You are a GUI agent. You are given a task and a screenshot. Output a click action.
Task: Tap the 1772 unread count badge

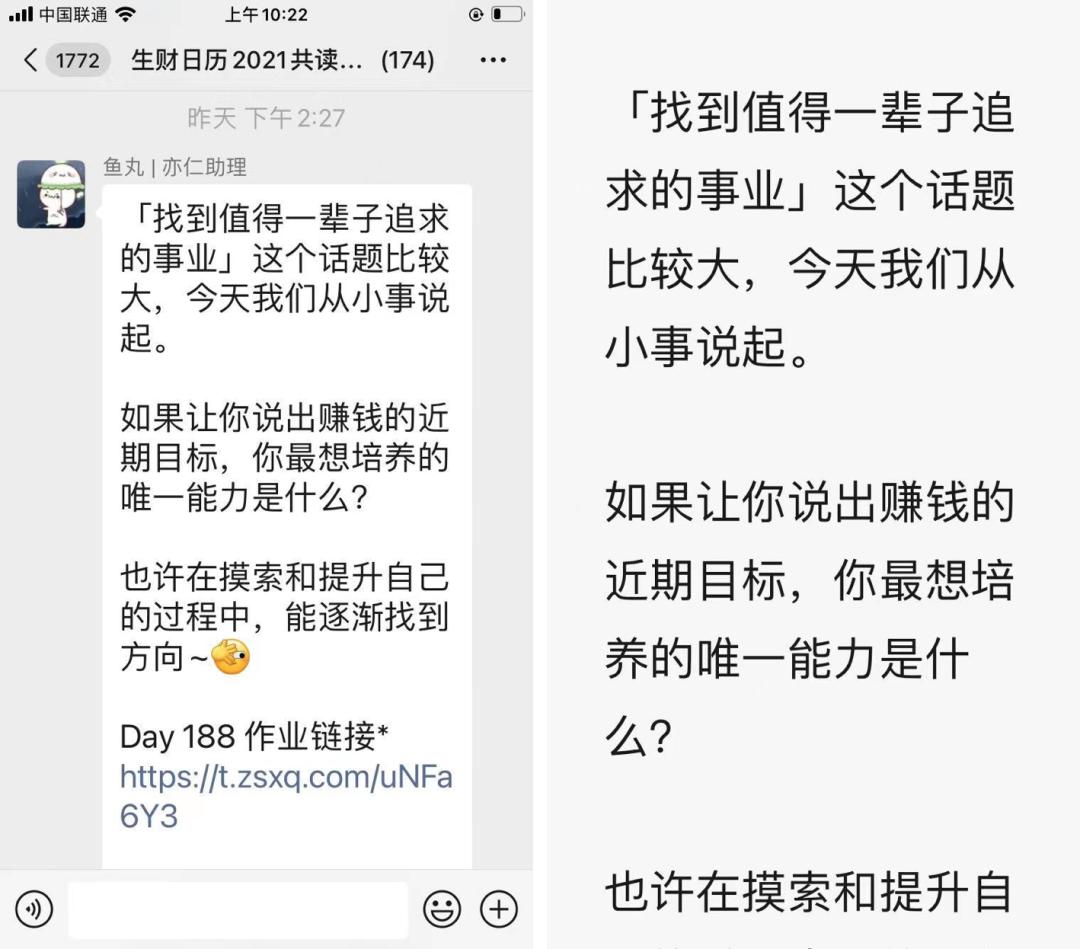[x=77, y=61]
